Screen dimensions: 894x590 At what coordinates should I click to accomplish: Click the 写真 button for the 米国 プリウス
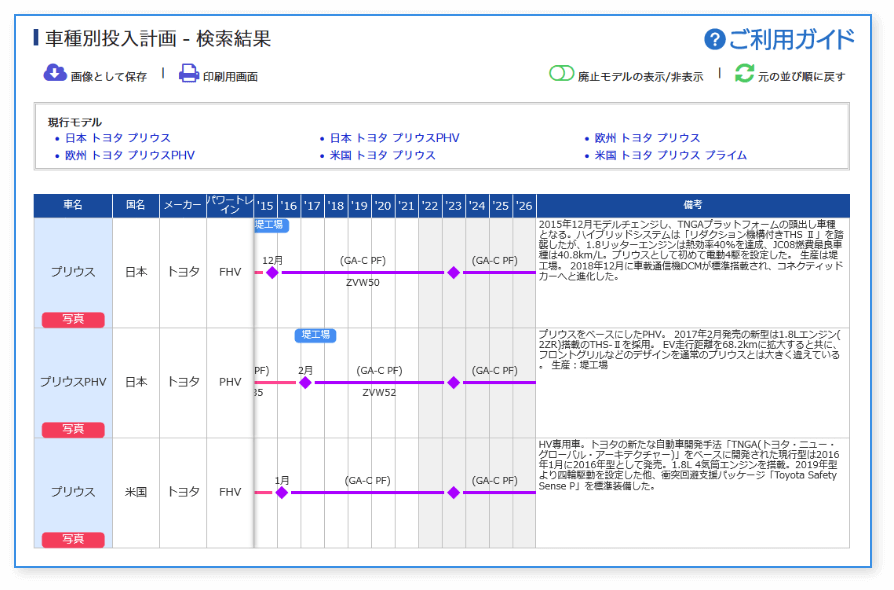[73, 539]
